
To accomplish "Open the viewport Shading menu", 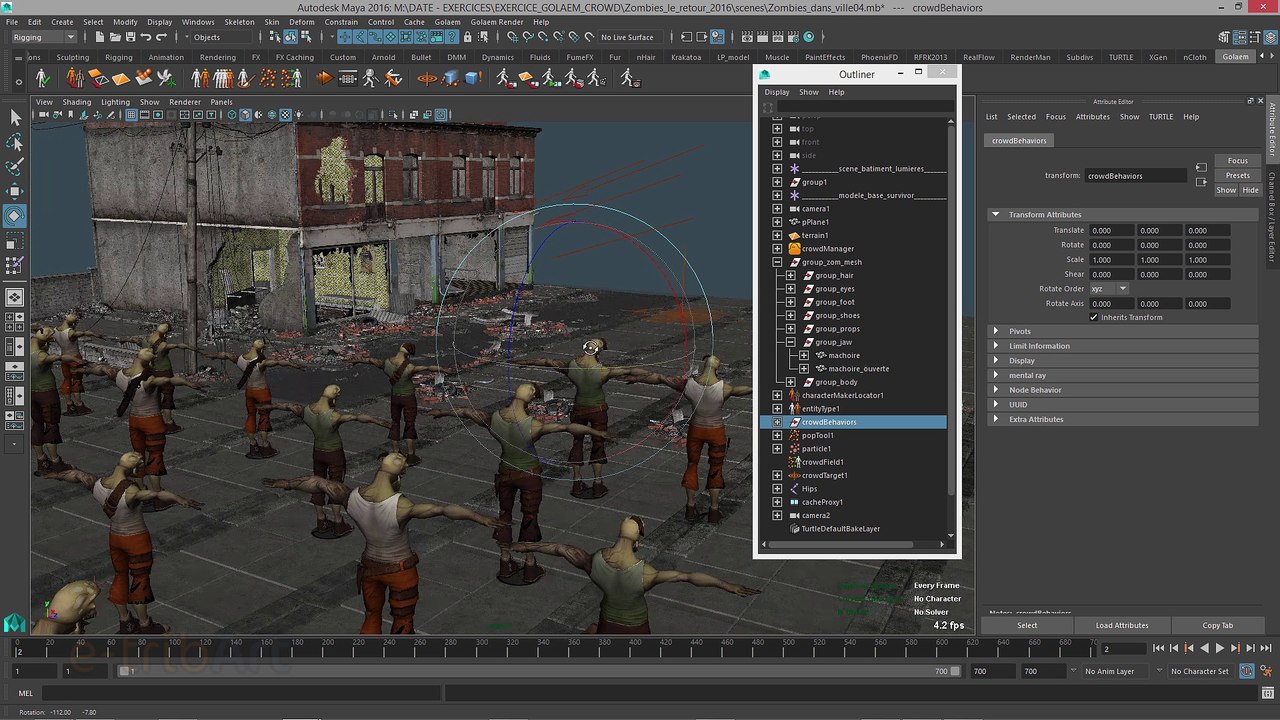I will [77, 102].
